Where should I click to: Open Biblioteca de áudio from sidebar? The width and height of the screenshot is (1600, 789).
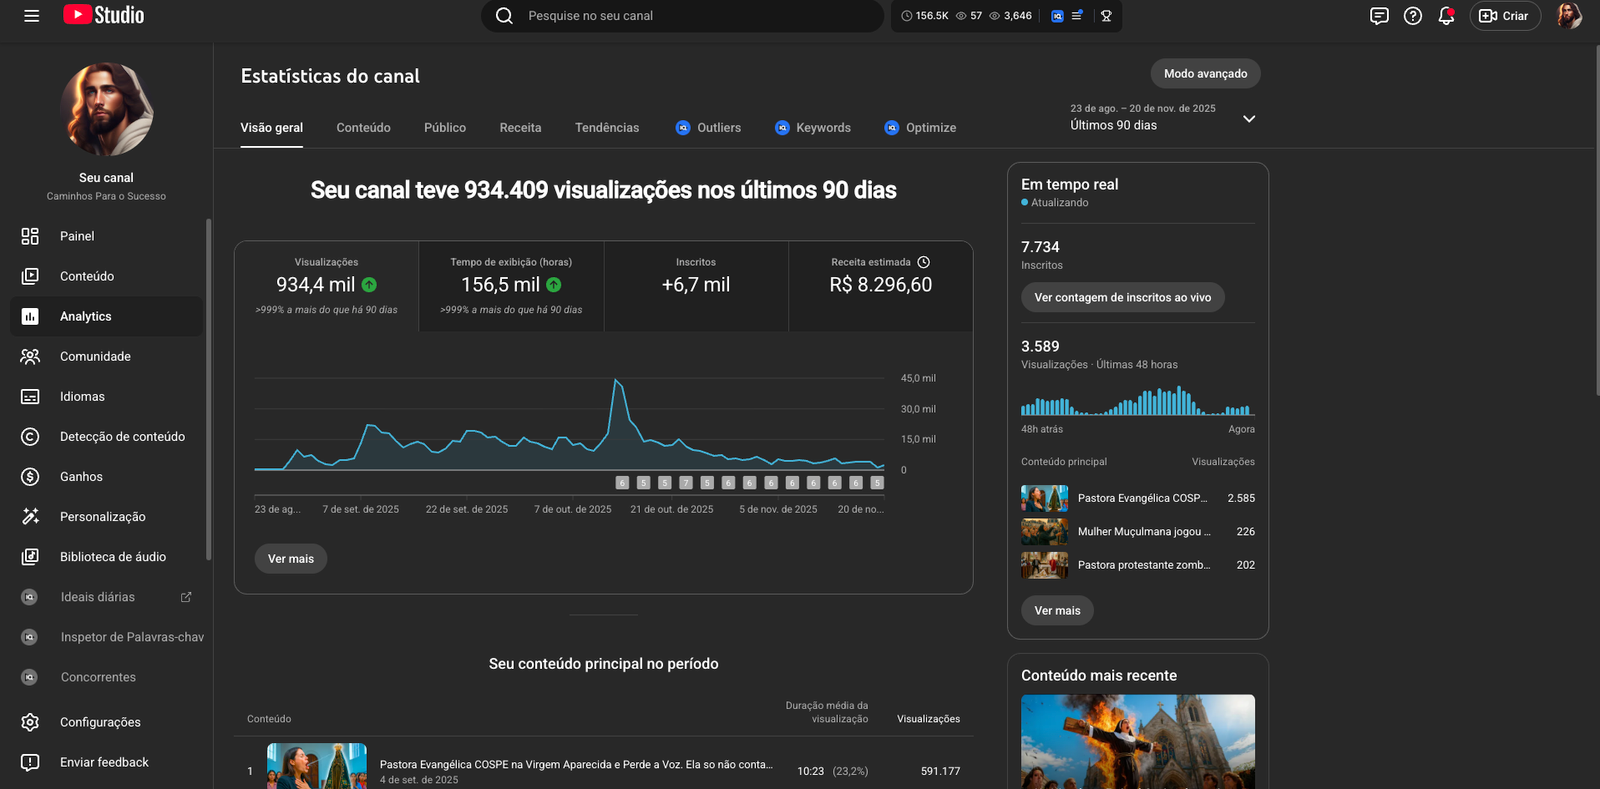112,557
